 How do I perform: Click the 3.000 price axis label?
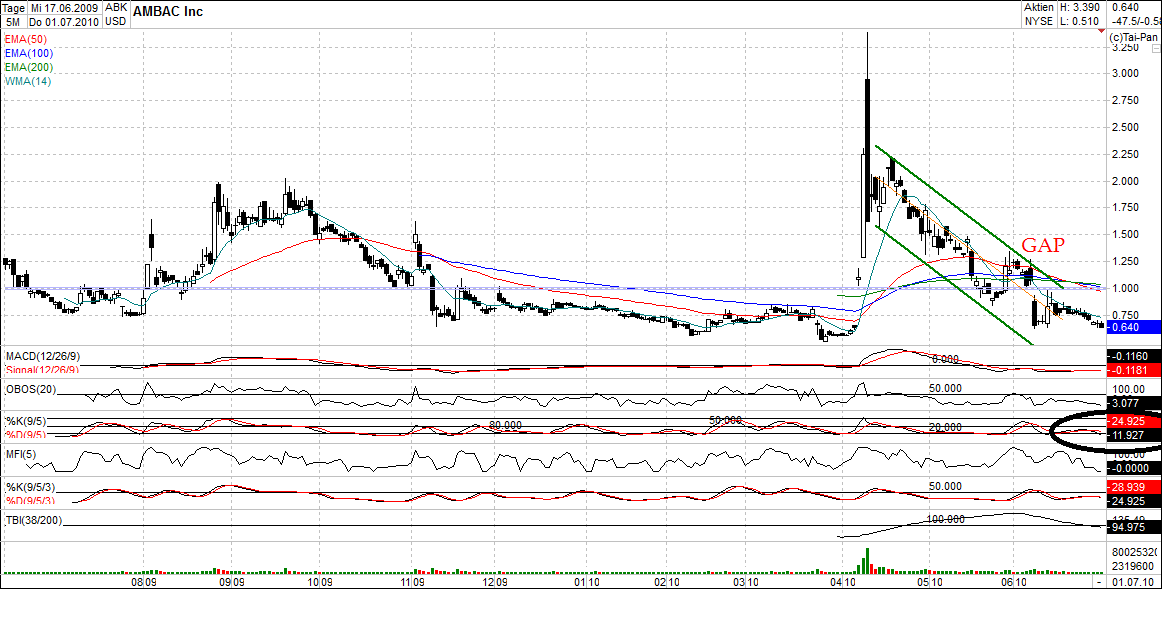[1125, 73]
